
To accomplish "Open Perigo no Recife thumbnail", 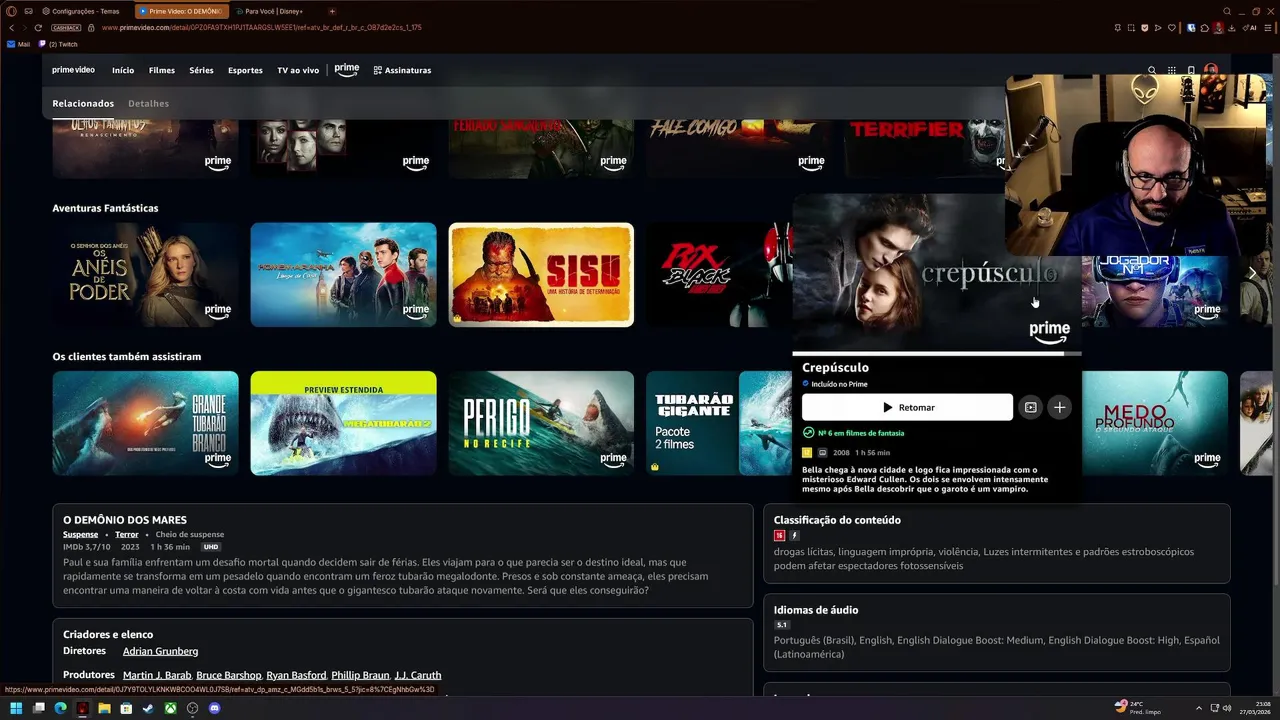I will (541, 423).
